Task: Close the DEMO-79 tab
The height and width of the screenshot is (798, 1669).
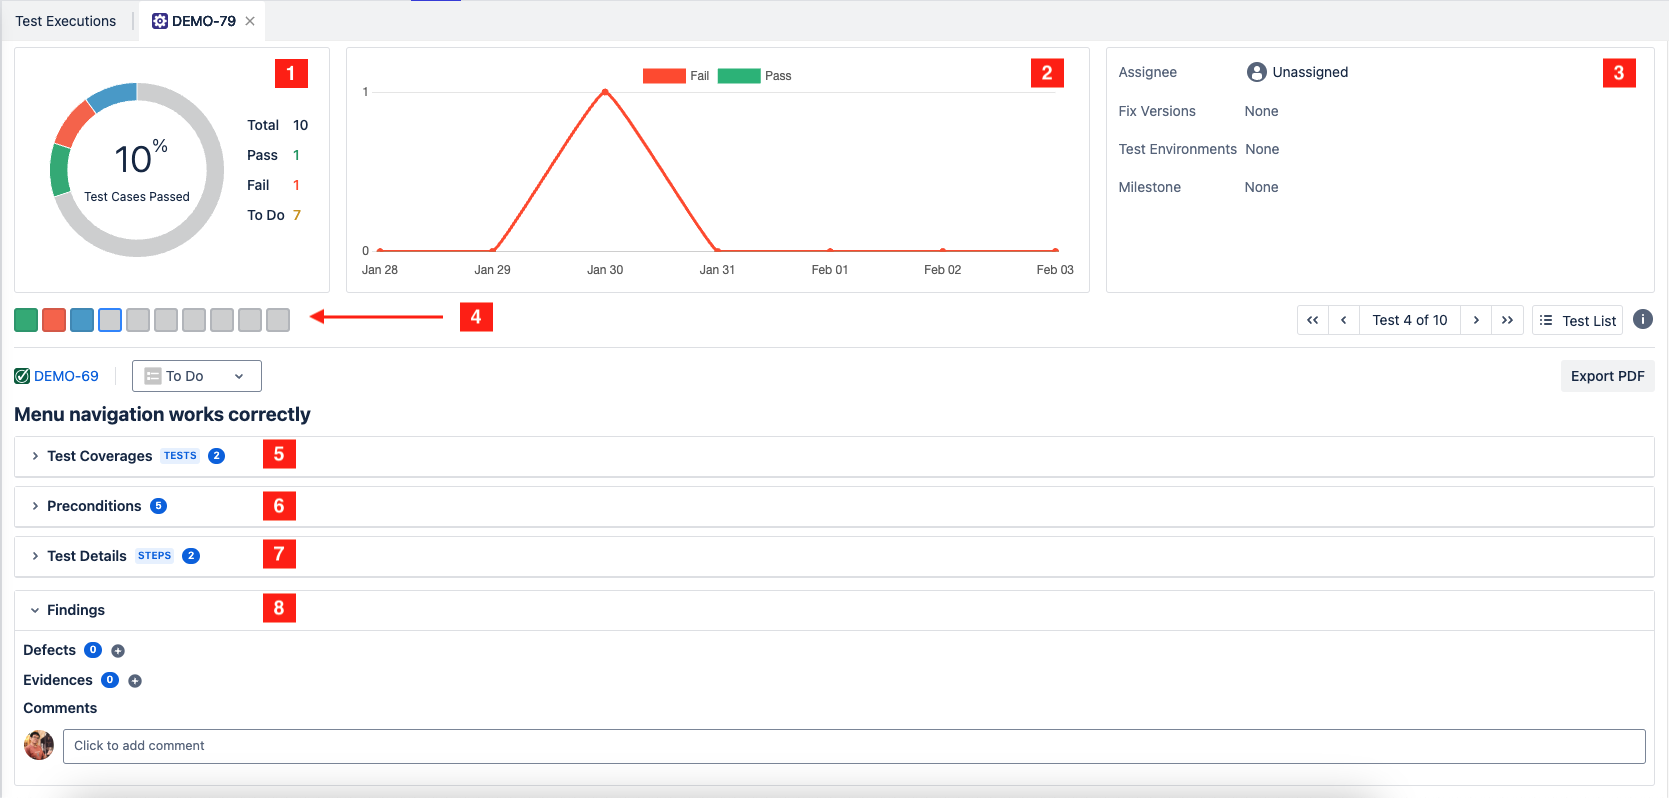Action: pyautogui.click(x=250, y=21)
